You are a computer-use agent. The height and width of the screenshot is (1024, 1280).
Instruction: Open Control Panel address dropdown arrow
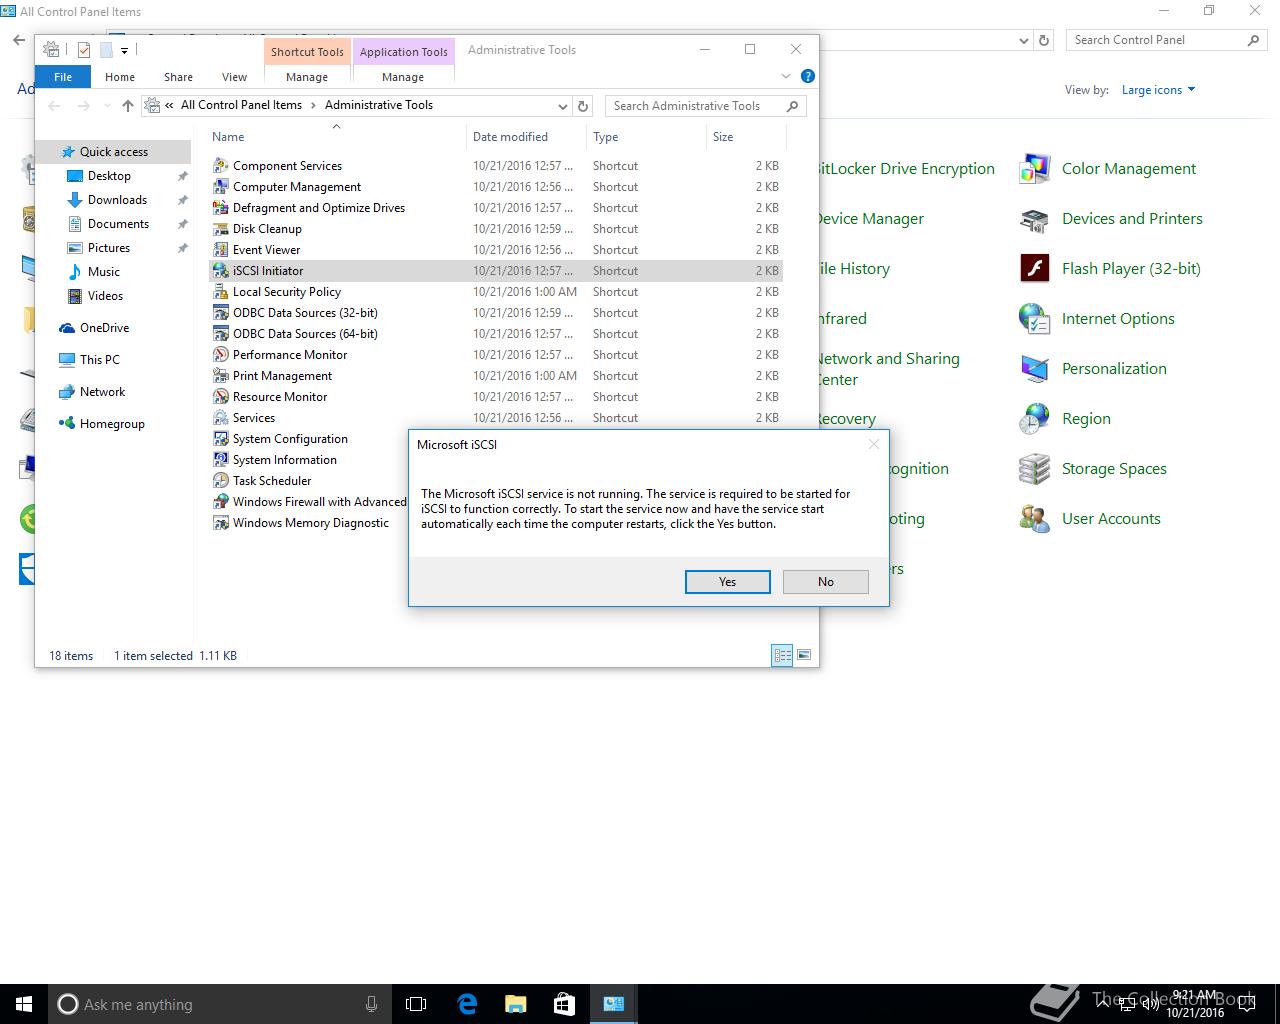click(1024, 40)
